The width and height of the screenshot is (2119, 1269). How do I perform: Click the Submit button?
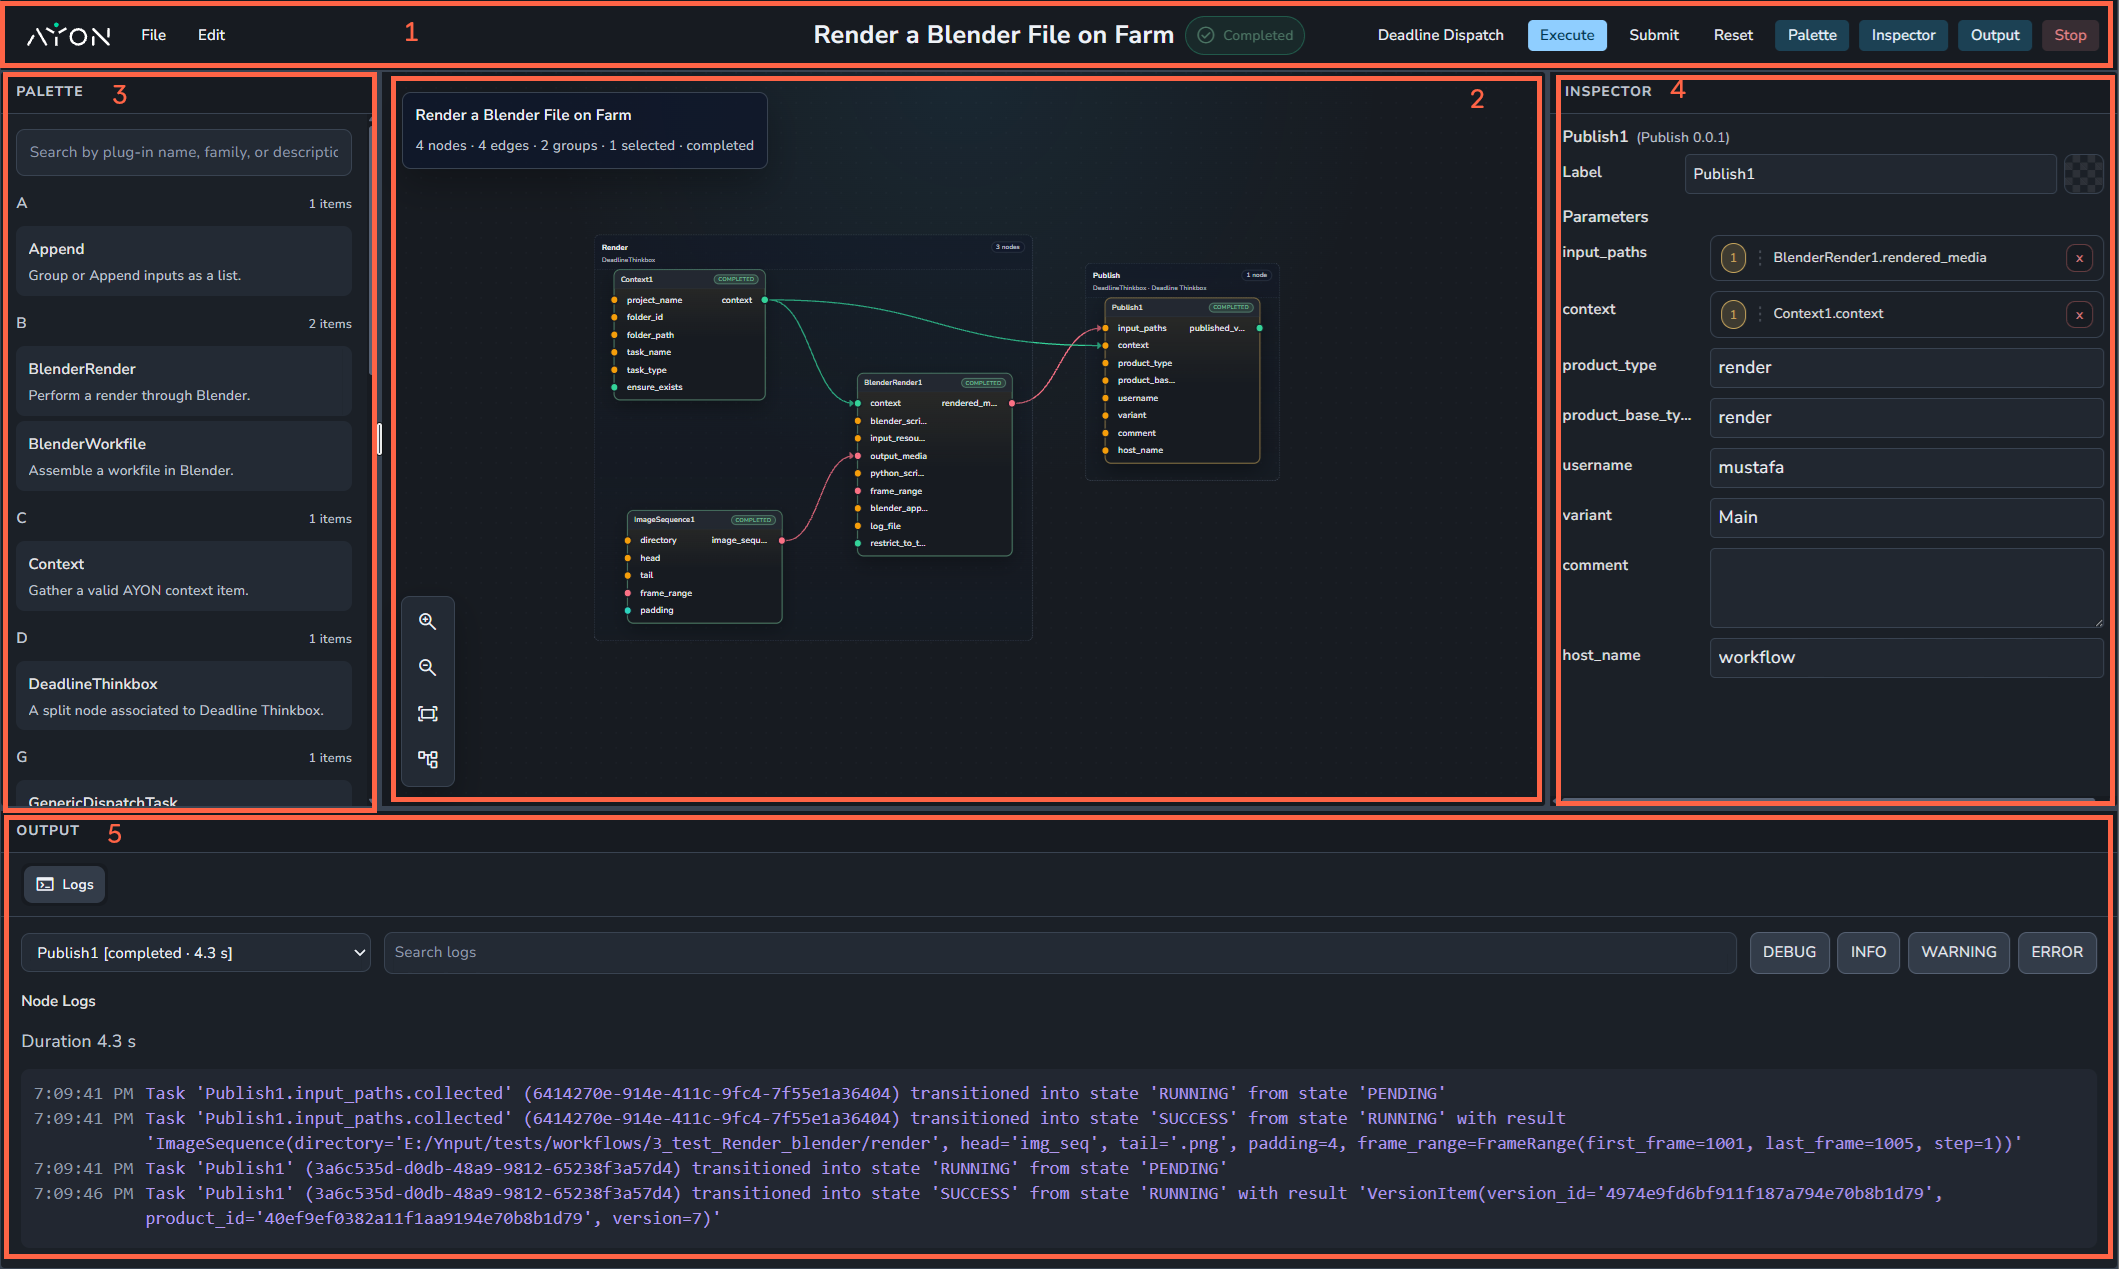coord(1654,35)
